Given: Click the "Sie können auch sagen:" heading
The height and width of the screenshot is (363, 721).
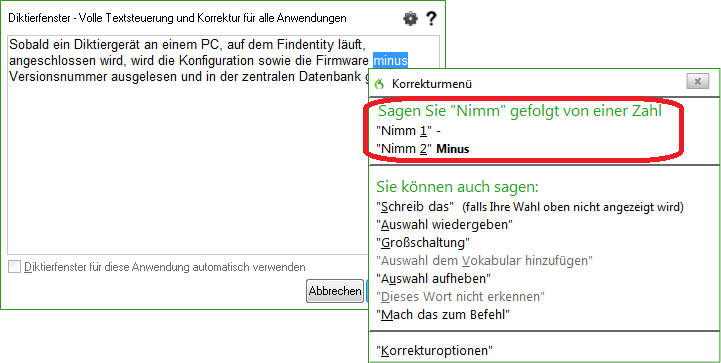Looking at the screenshot, I should (x=458, y=187).
